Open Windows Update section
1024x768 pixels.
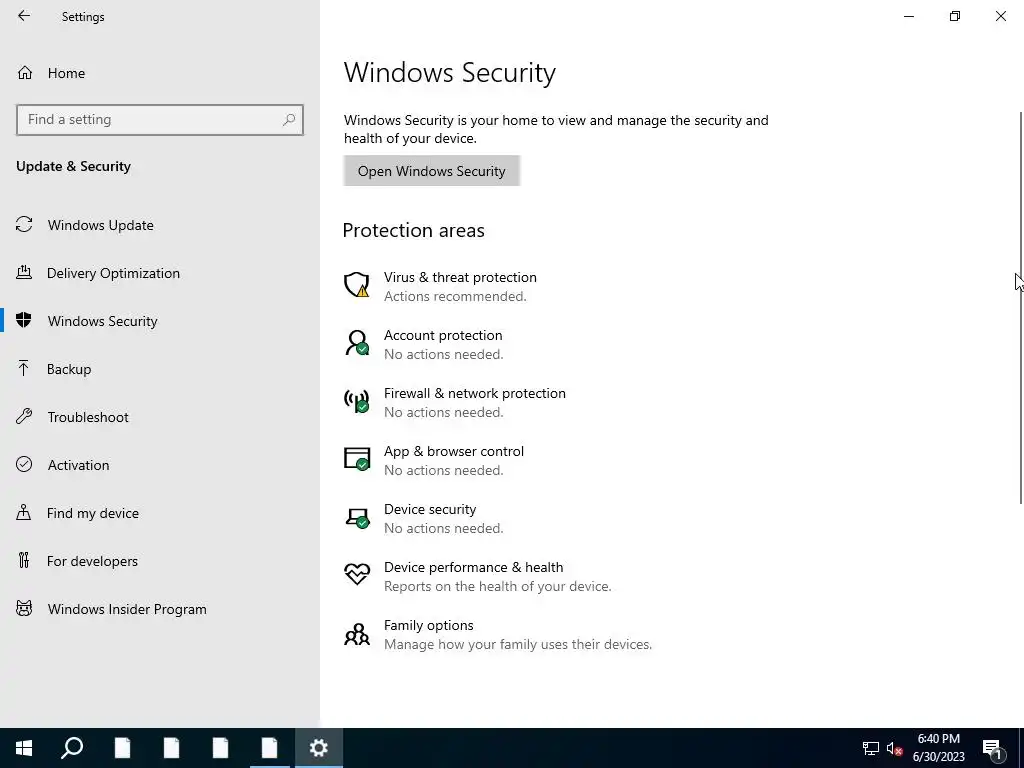click(101, 225)
